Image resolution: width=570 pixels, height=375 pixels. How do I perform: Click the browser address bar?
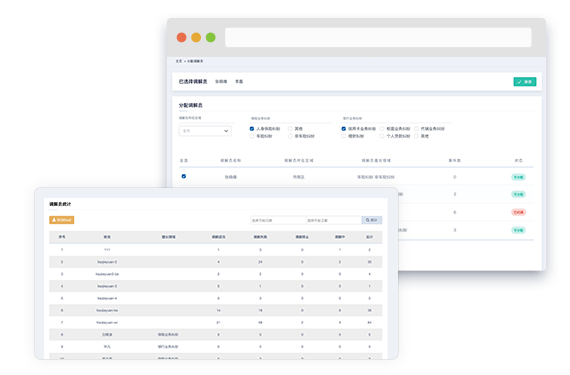point(378,37)
